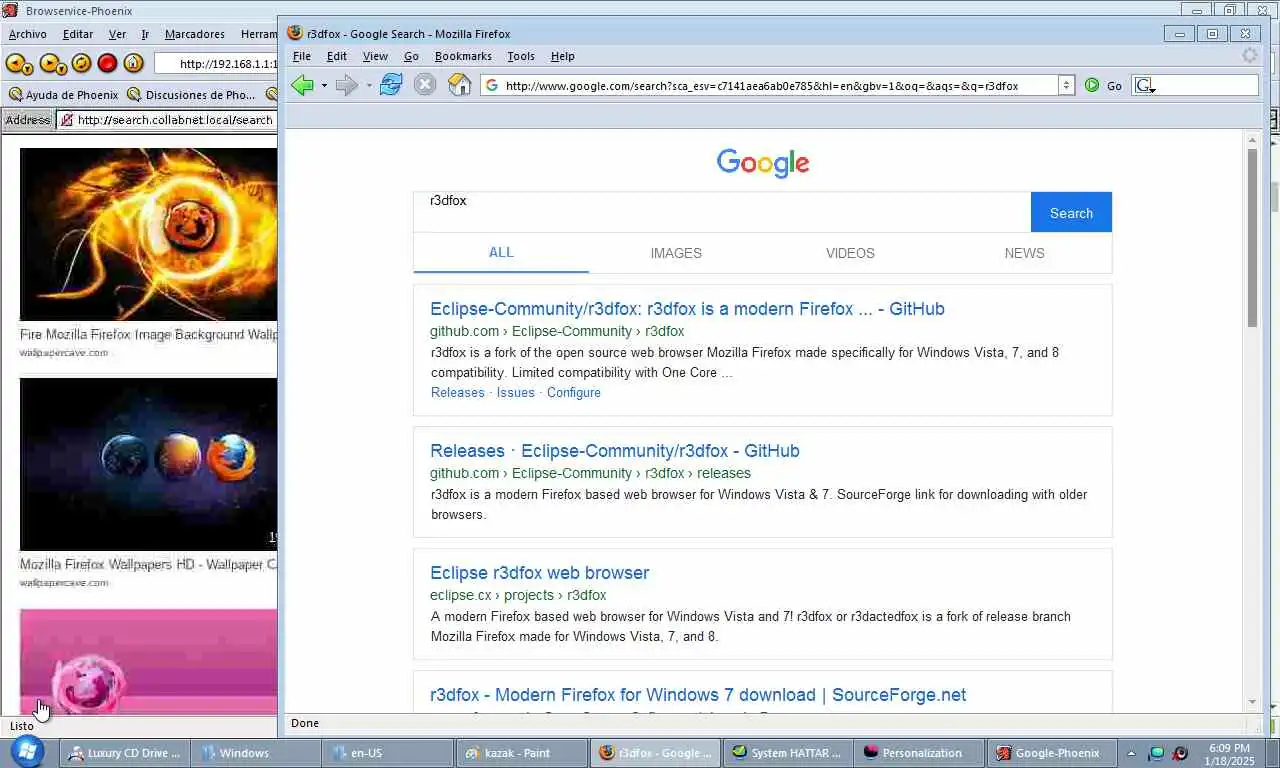
Task: Open the Releases sub-link under first result
Action: [x=458, y=393]
